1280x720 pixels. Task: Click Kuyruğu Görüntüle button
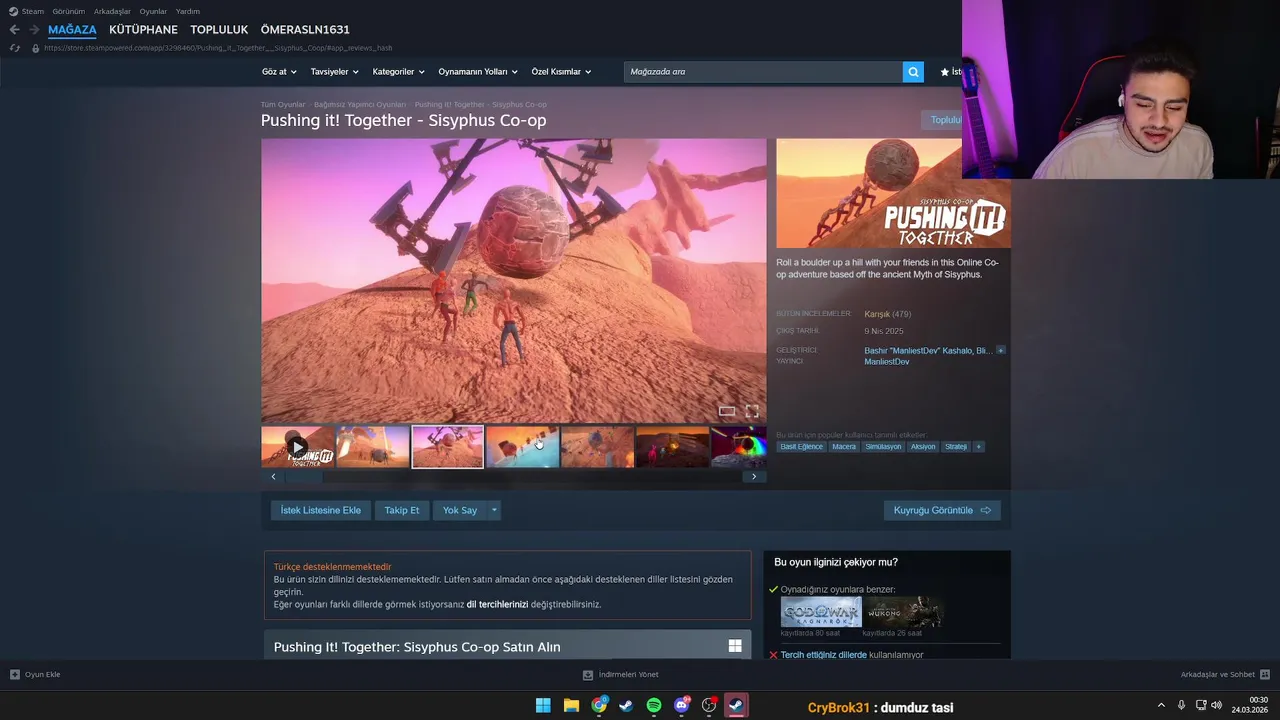point(942,510)
